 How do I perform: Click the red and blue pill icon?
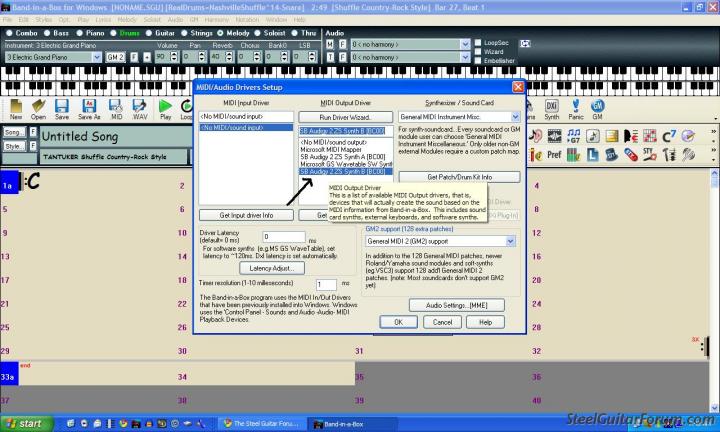point(631,155)
